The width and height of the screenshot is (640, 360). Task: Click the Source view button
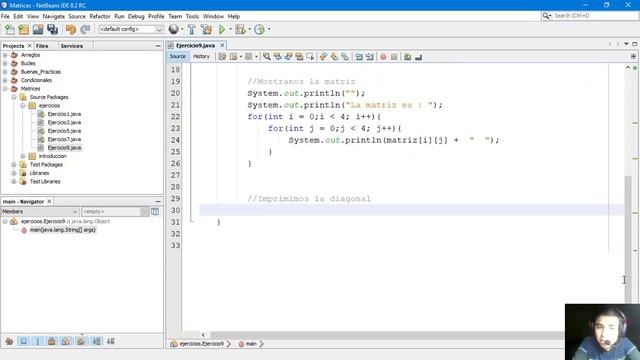click(x=178, y=57)
